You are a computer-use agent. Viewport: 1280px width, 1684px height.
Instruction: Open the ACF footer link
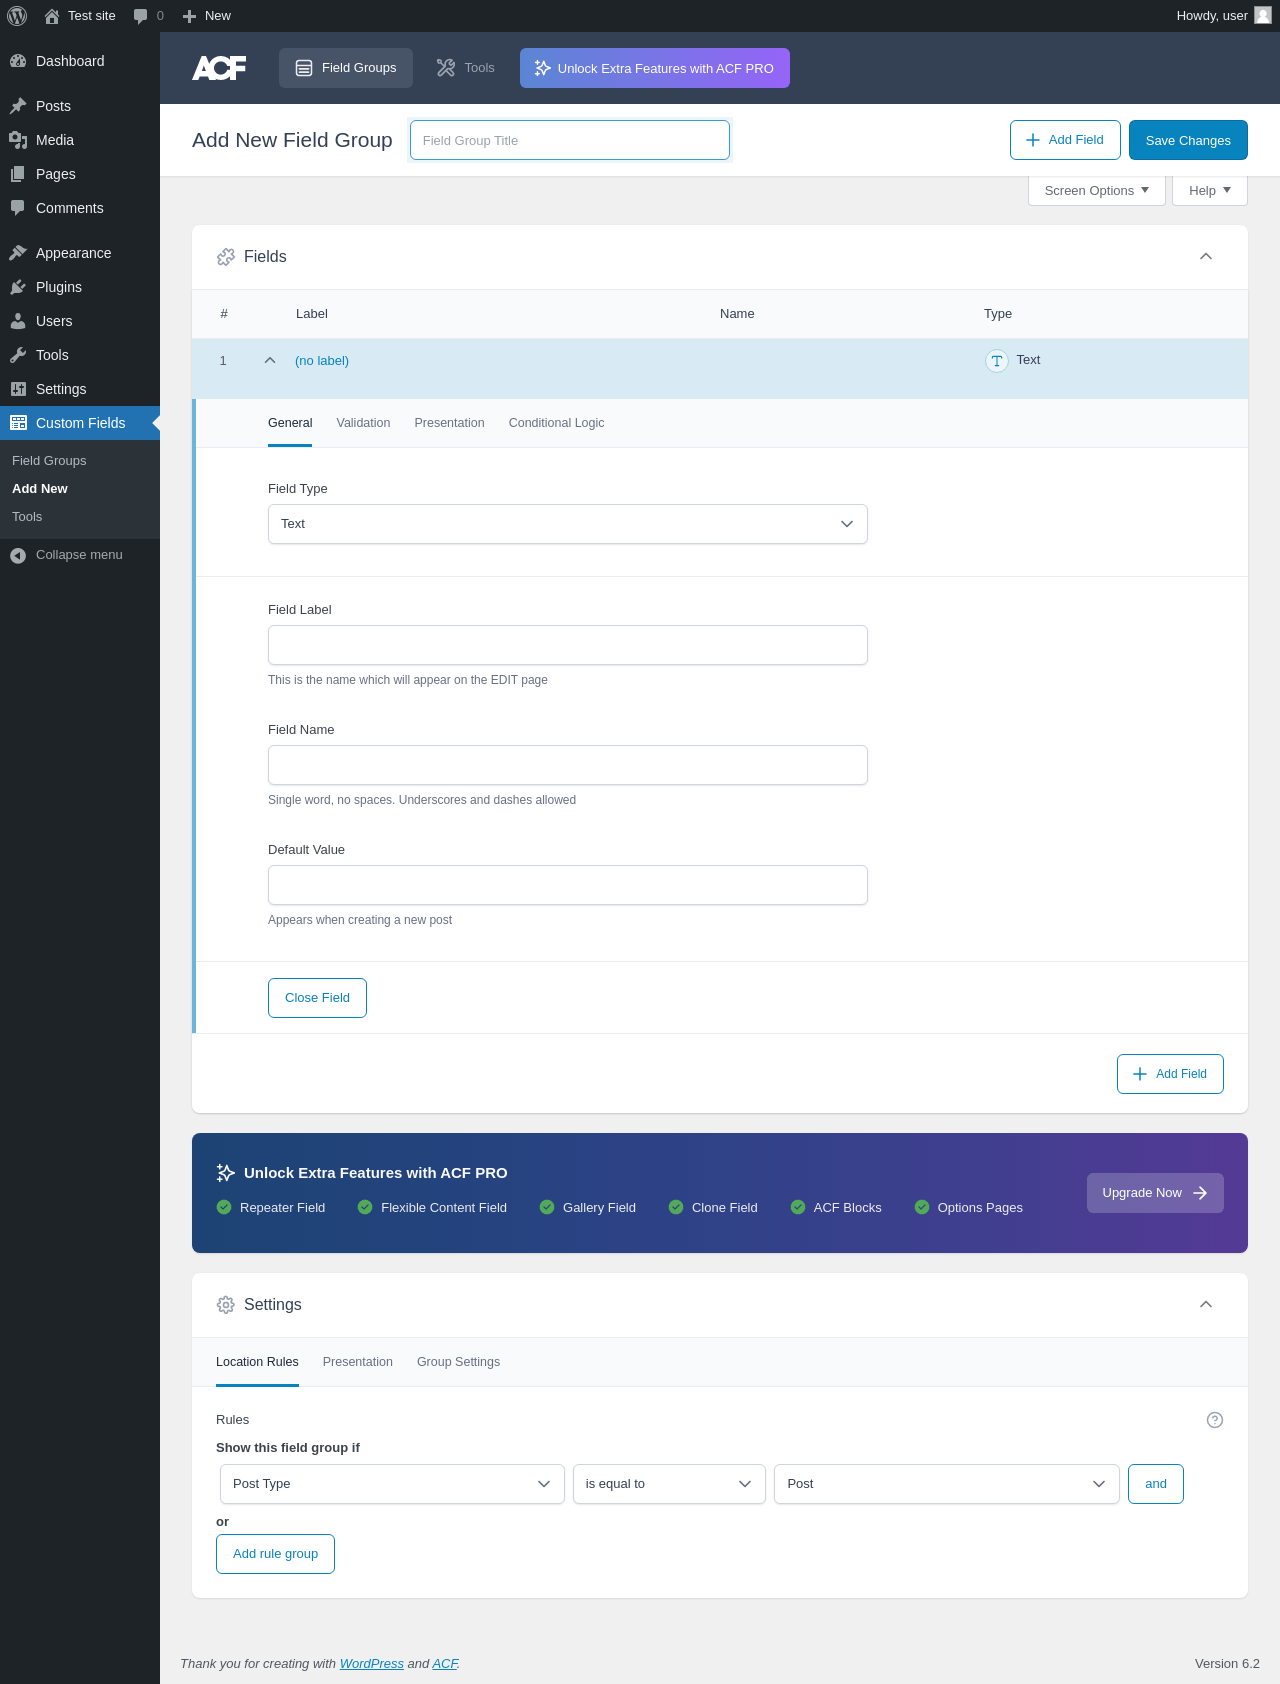[445, 1664]
